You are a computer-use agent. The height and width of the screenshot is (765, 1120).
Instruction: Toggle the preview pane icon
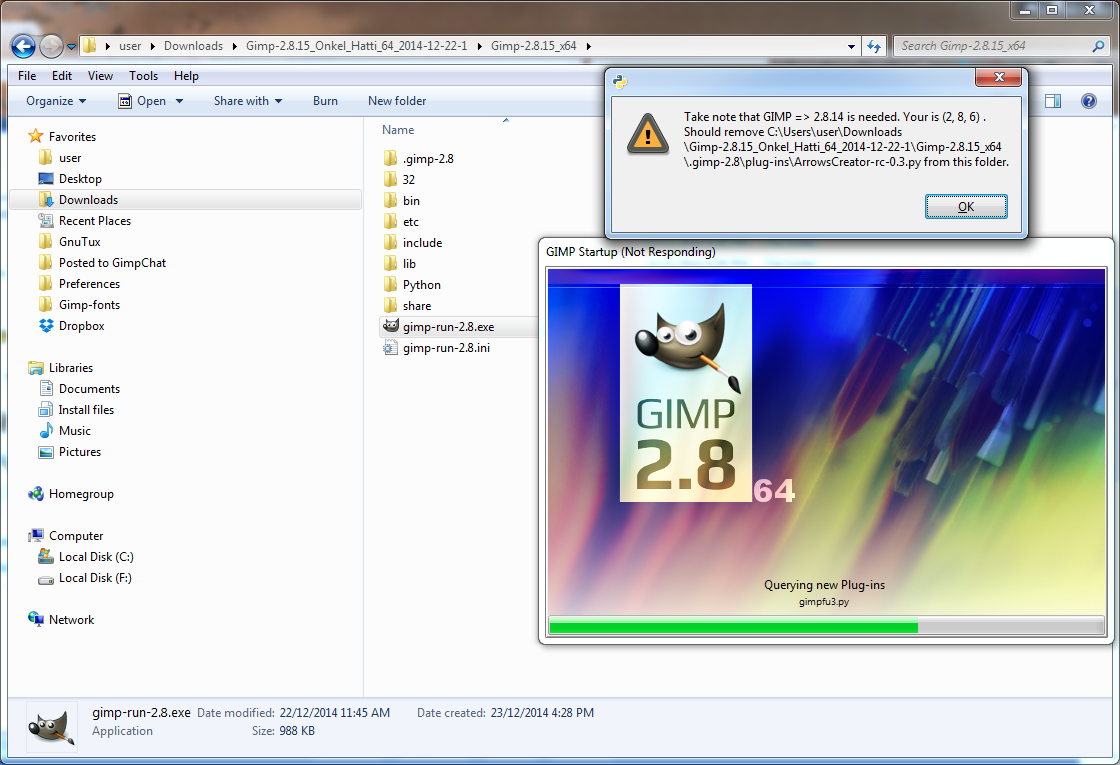1053,101
